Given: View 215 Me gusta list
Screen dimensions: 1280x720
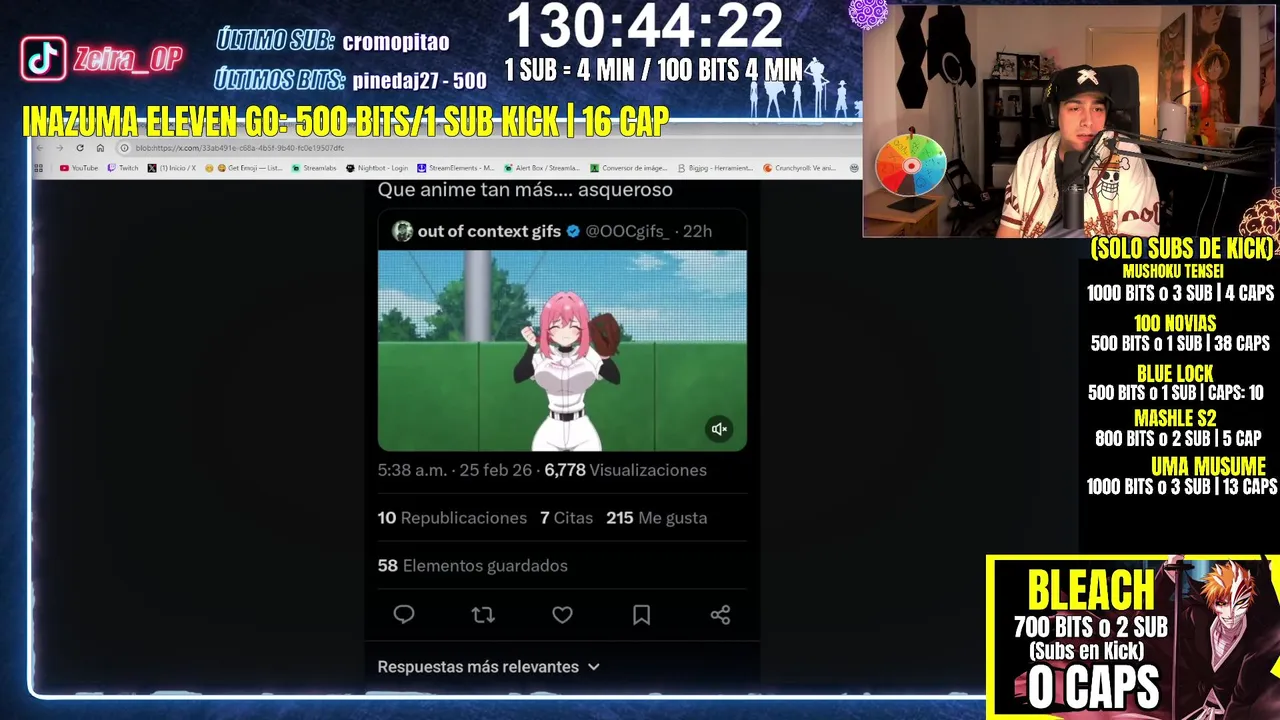Looking at the screenshot, I should [x=656, y=518].
